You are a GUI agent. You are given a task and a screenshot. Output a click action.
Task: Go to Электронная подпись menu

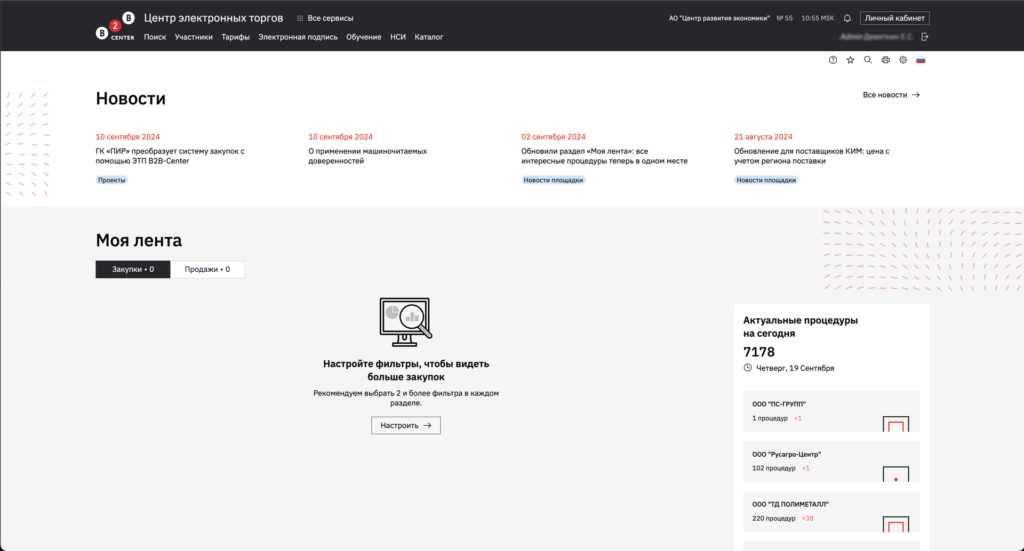point(298,37)
